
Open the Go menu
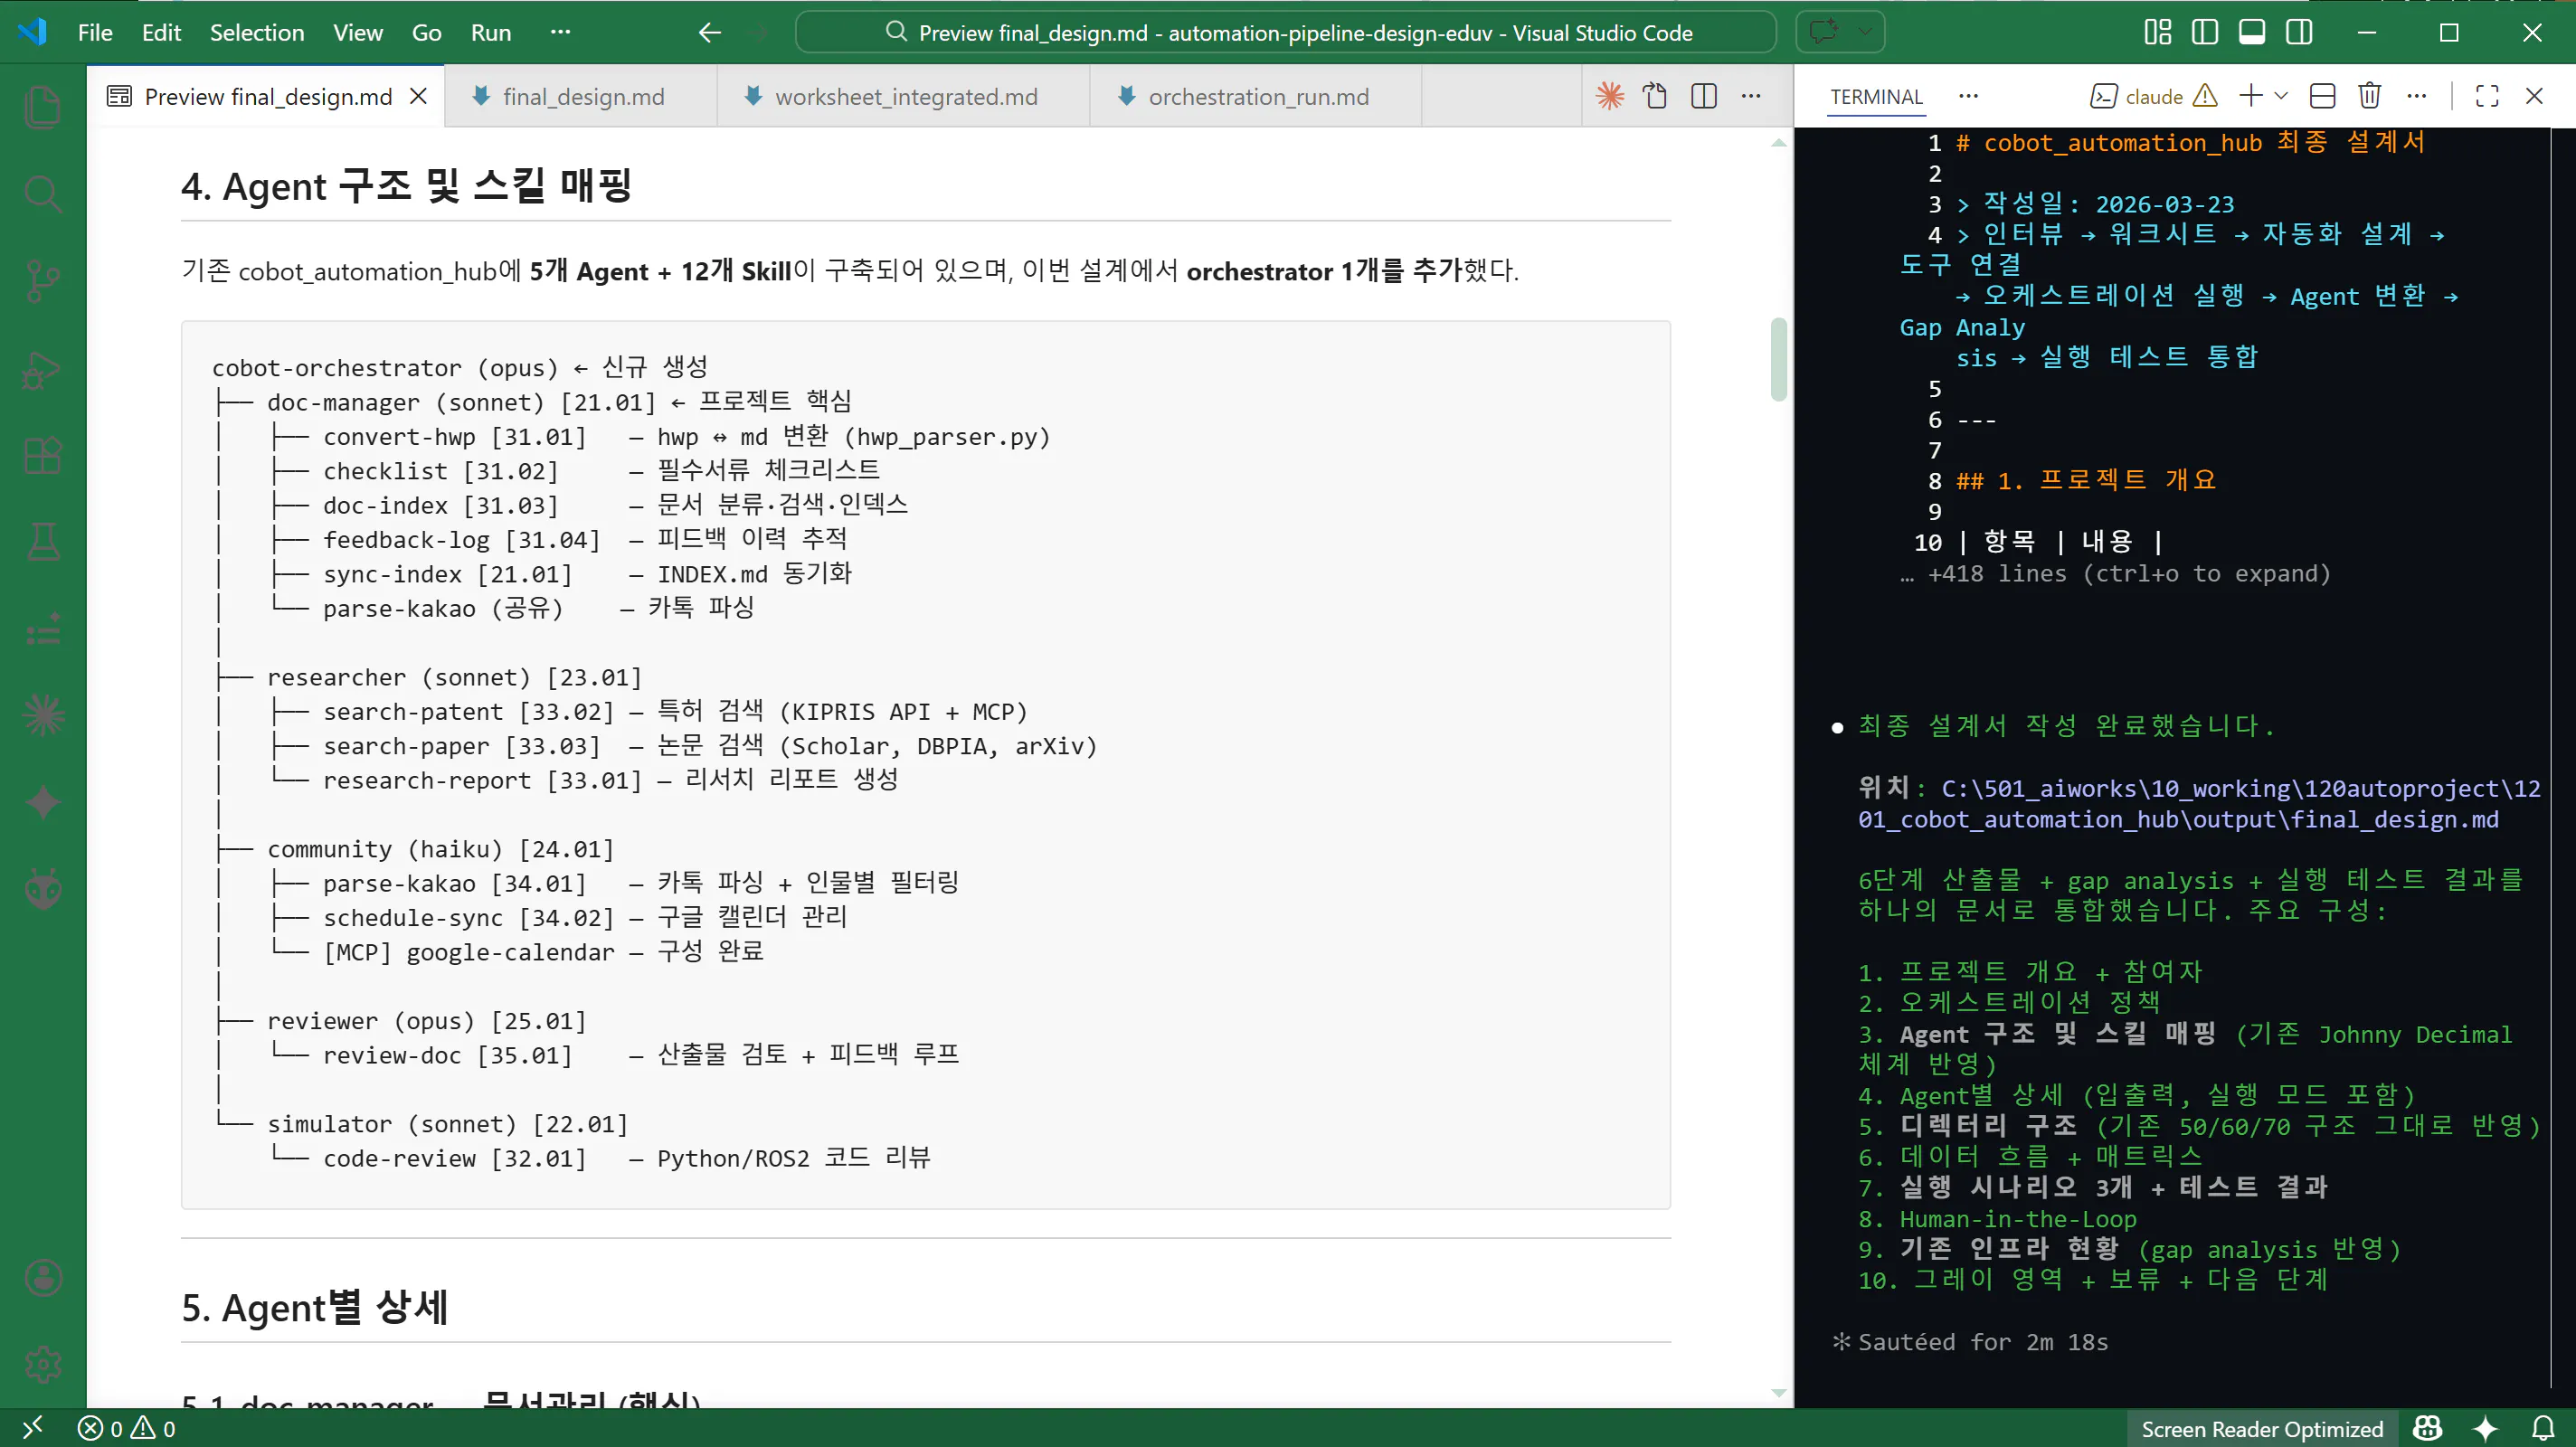coord(426,32)
